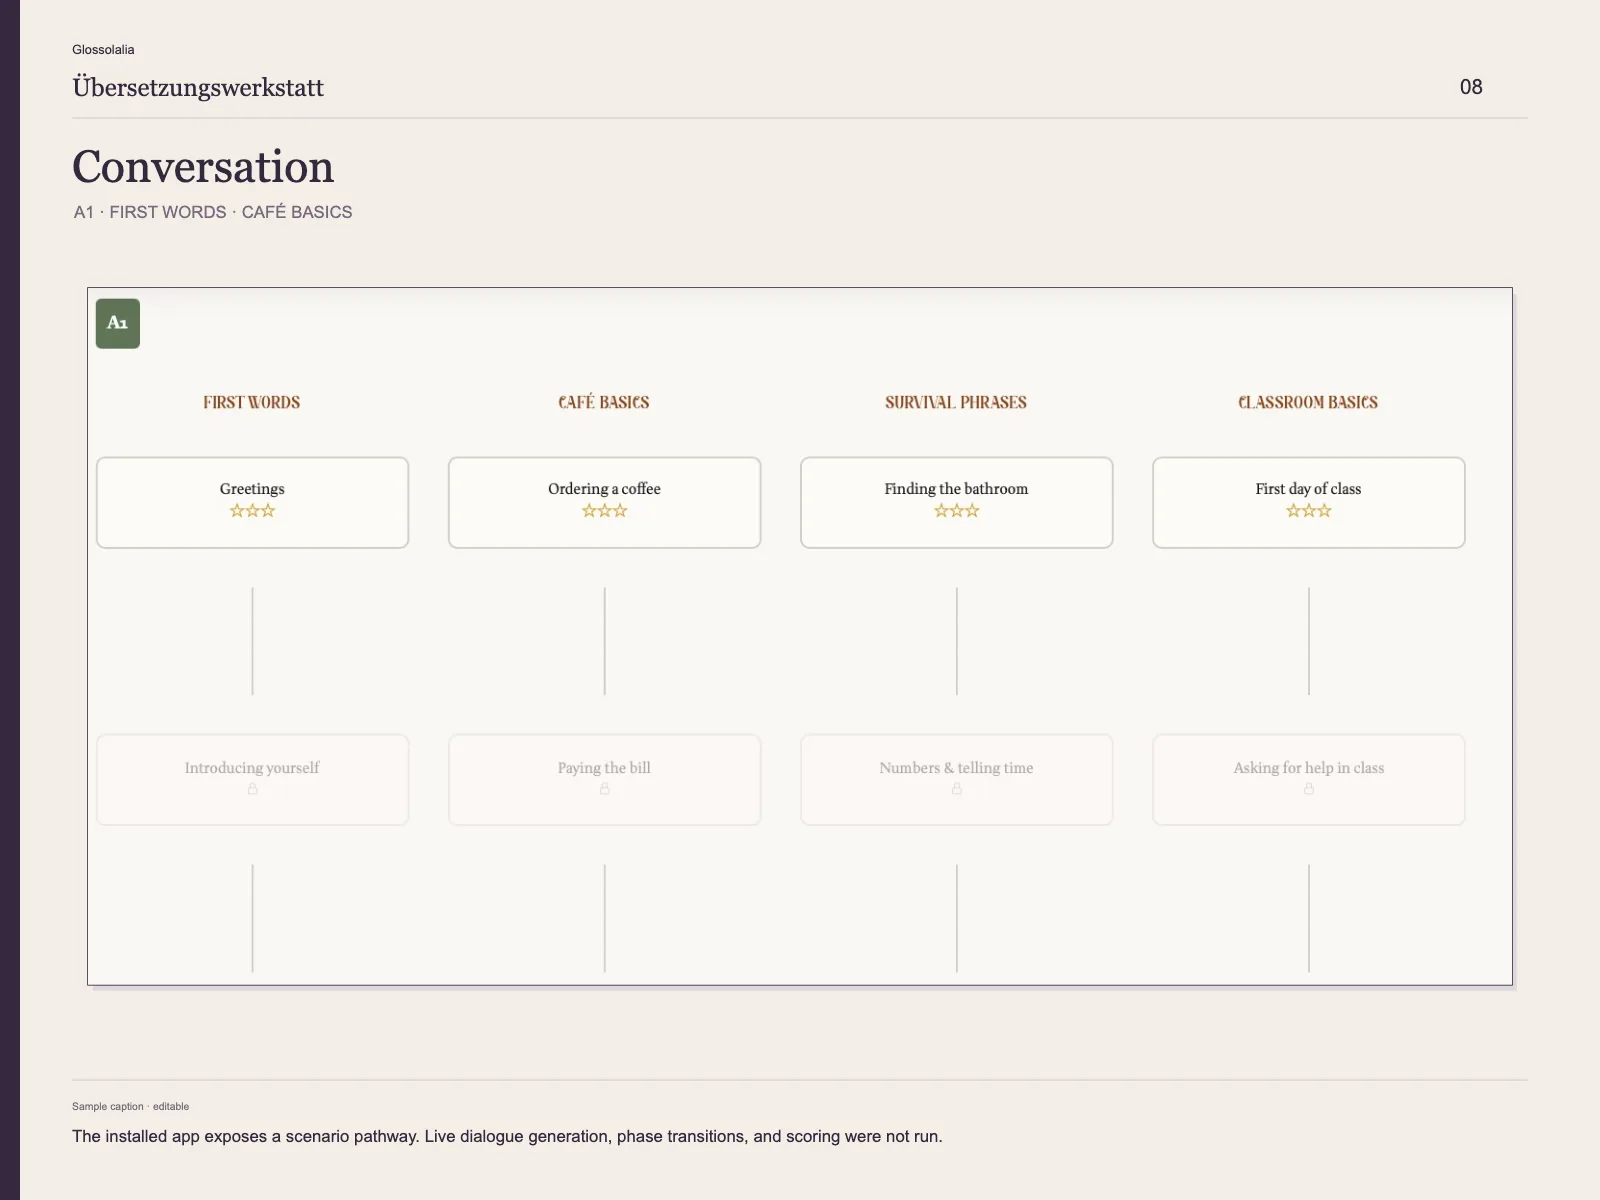Image resolution: width=1600 pixels, height=1200 pixels.
Task: Click the Glossolalia label at top
Action: (x=103, y=49)
